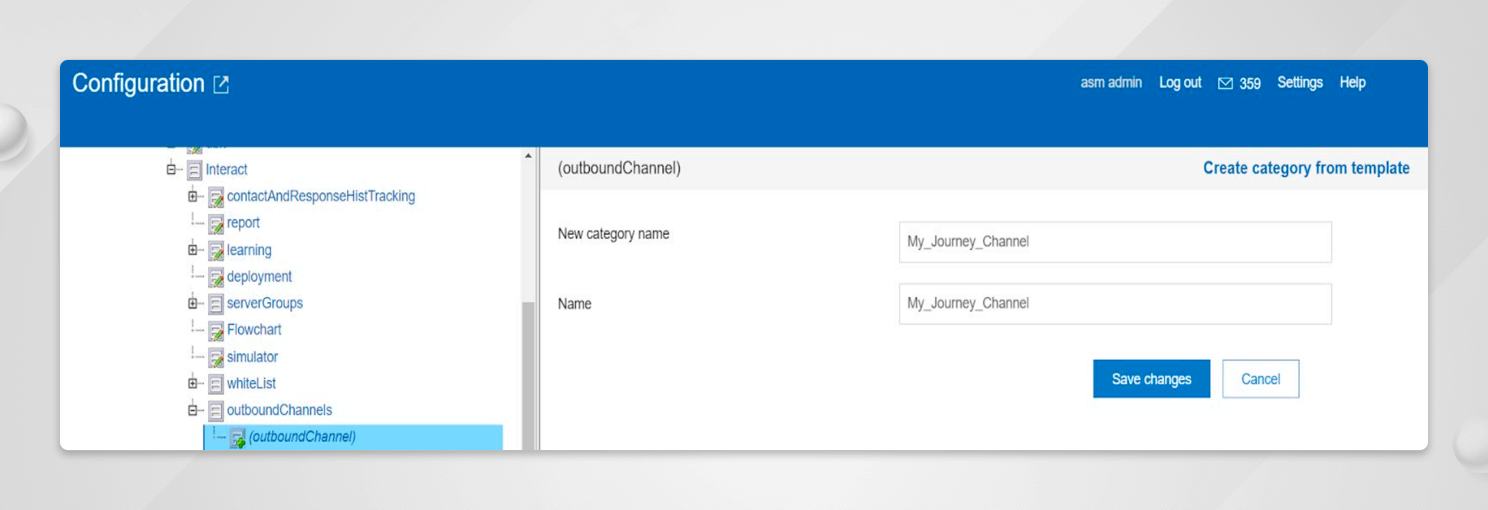1488x510 pixels.
Task: Click the deployment node icon
Action: (x=216, y=277)
